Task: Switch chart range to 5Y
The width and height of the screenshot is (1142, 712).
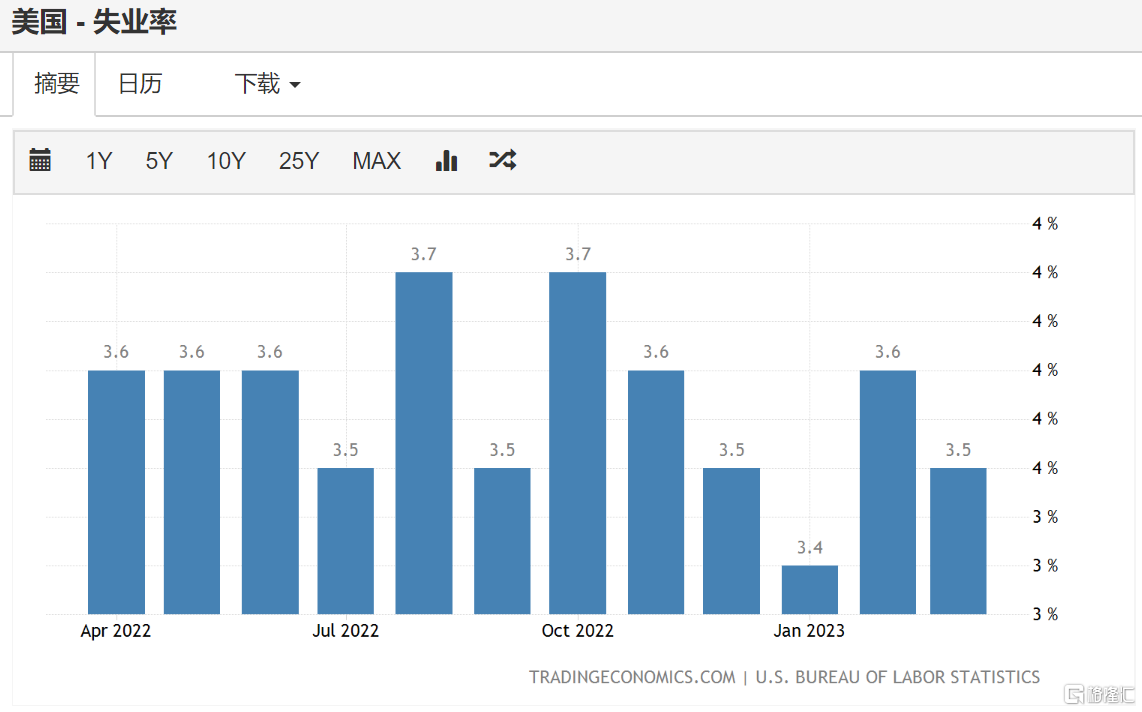Action: [x=159, y=161]
